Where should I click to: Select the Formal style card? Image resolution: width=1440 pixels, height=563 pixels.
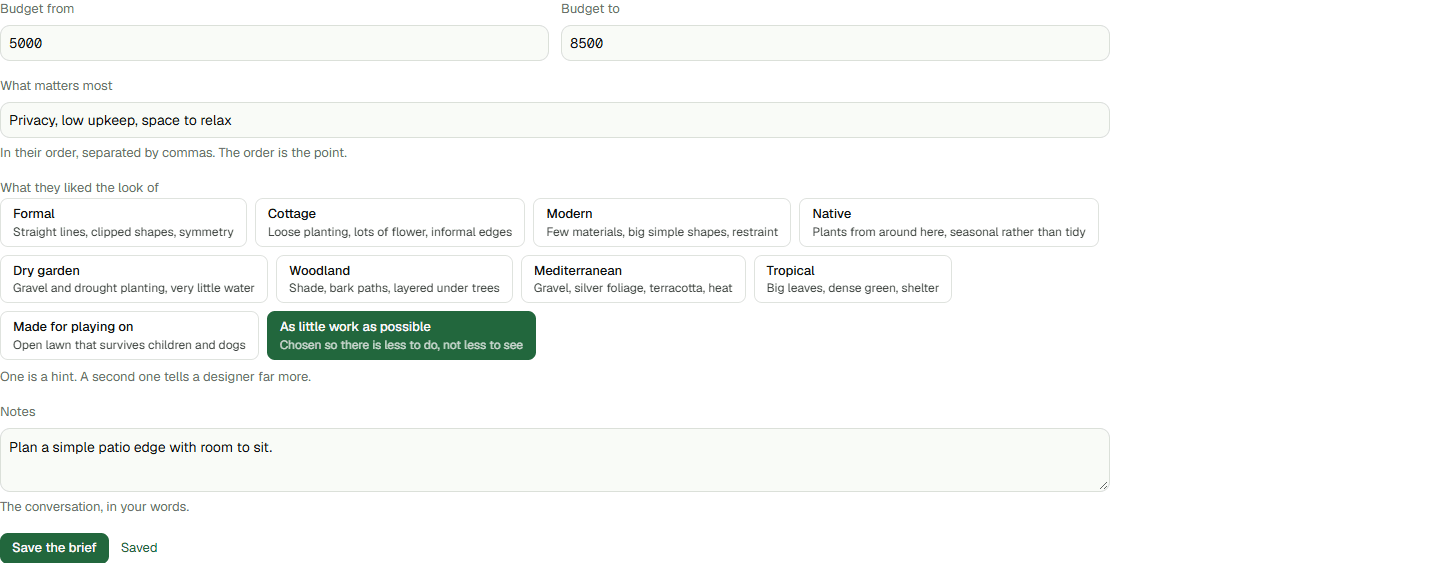pyautogui.click(x=123, y=222)
